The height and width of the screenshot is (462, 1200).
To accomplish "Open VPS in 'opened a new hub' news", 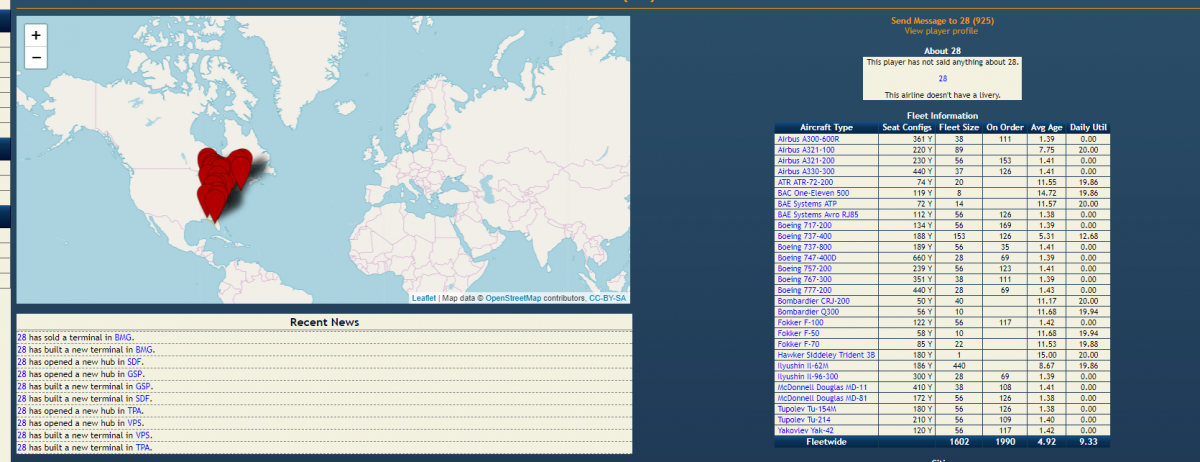I will 134,422.
